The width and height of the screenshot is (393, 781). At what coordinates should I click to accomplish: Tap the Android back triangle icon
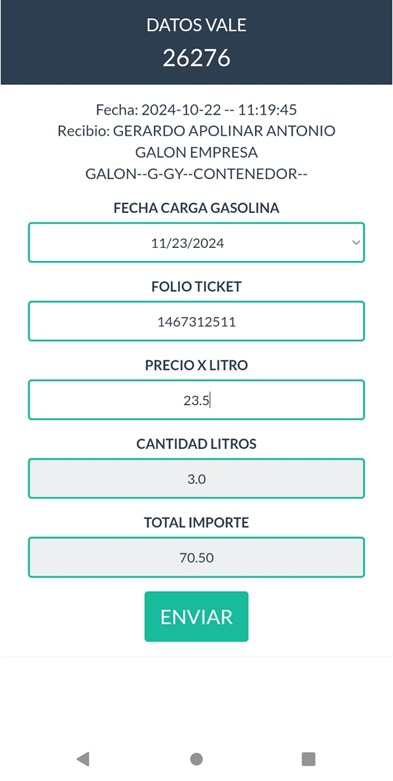click(83, 759)
